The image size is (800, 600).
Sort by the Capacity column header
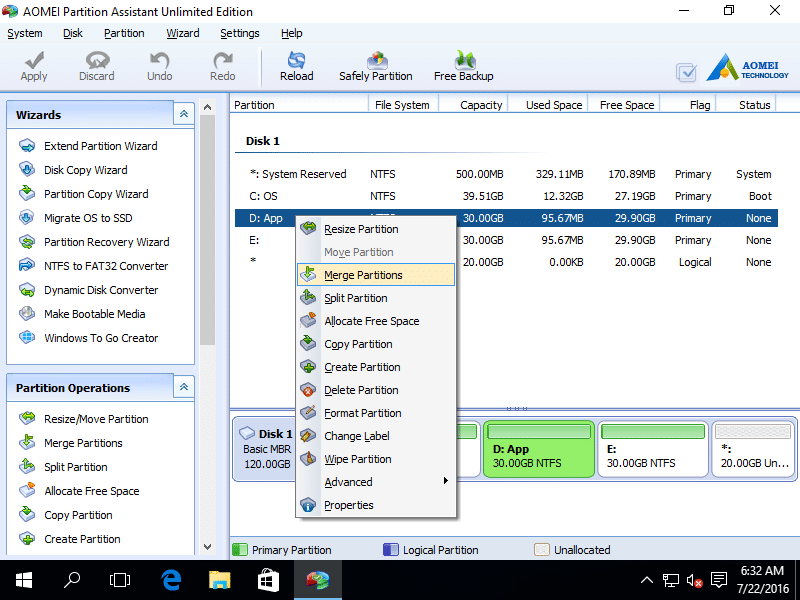click(473, 105)
